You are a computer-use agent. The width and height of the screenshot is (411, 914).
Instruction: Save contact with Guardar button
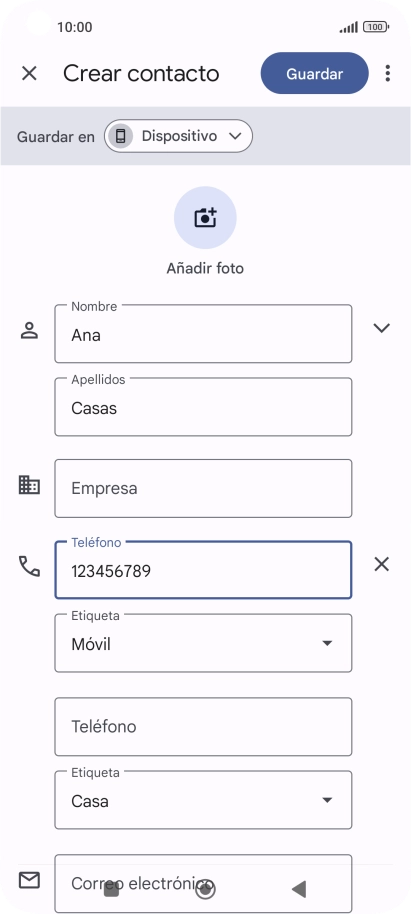315,73
